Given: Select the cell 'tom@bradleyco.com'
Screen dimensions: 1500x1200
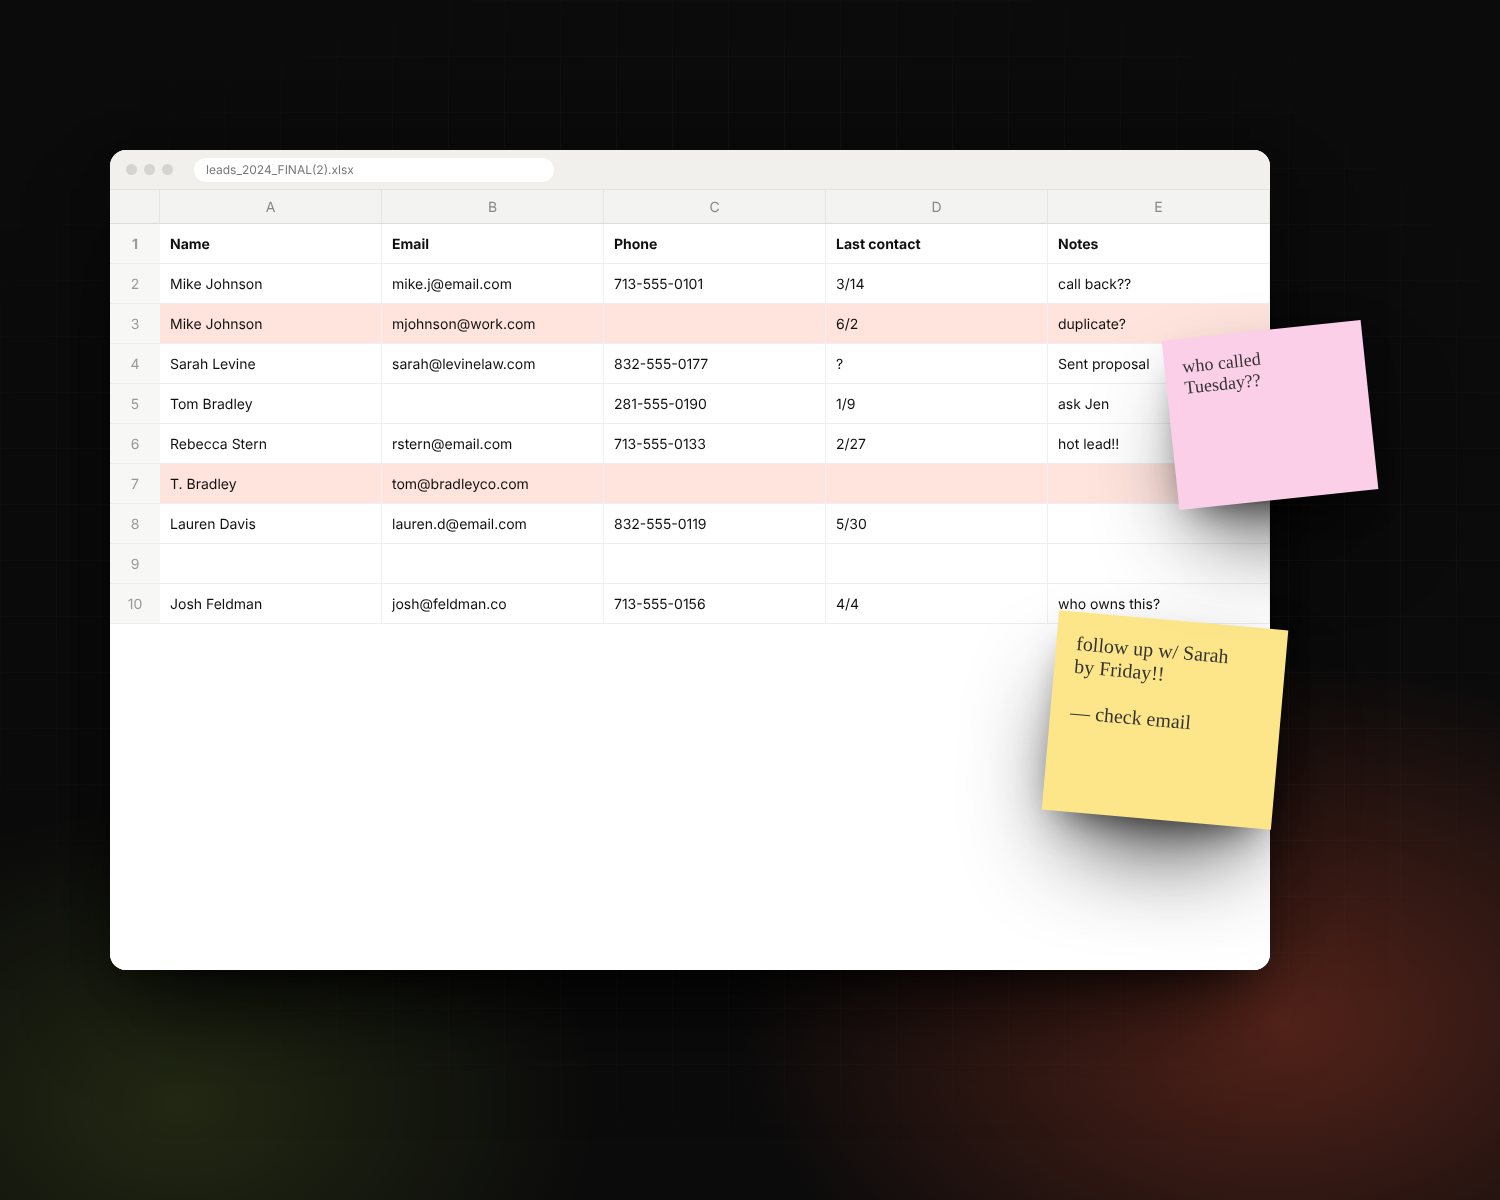Looking at the screenshot, I should point(492,484).
